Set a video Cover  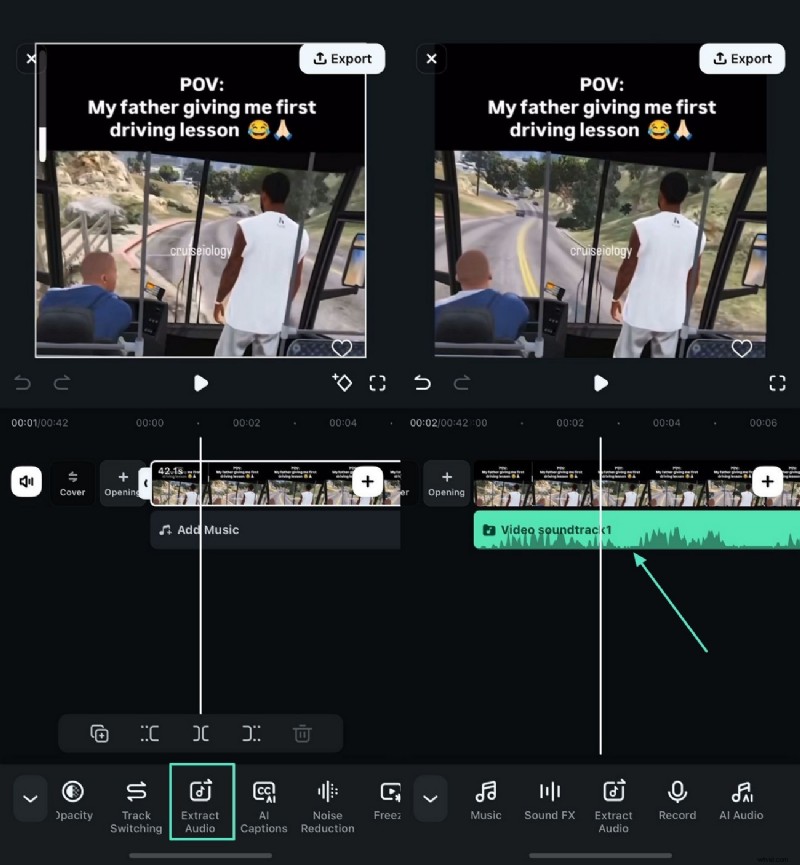tap(72, 483)
